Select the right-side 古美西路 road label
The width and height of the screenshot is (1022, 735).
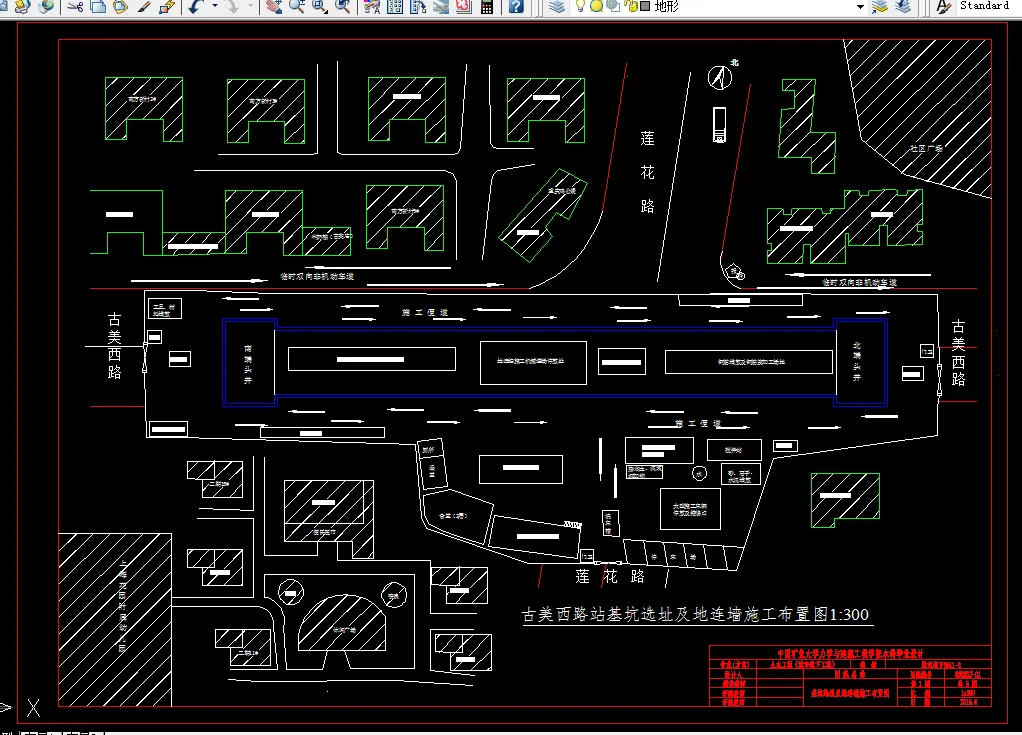click(x=957, y=353)
